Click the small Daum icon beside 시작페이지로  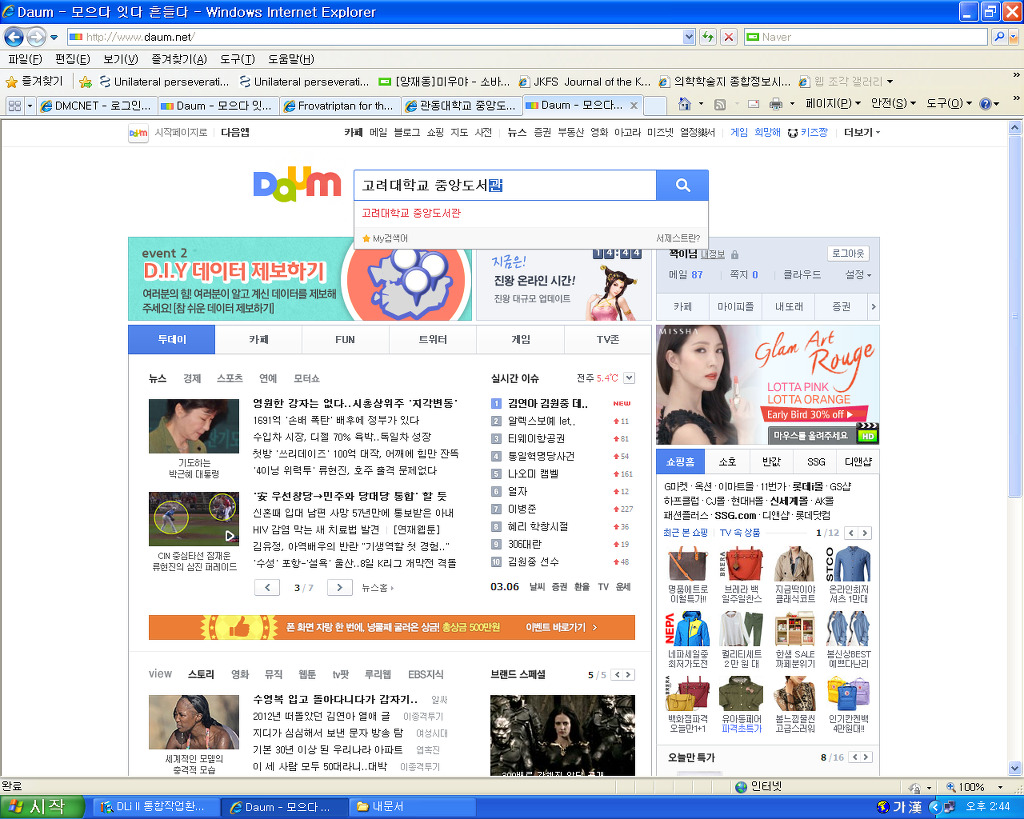point(138,133)
